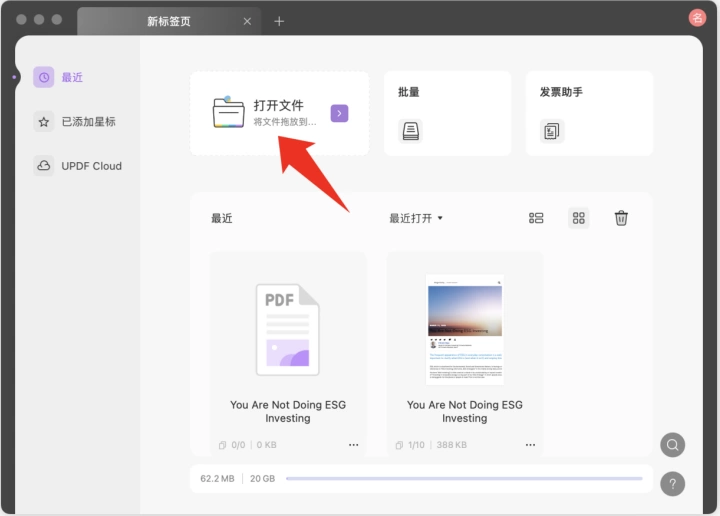This screenshot has width=720, height=516.
Task: Click purple arrow beside 打开文件
Action: pyautogui.click(x=339, y=113)
